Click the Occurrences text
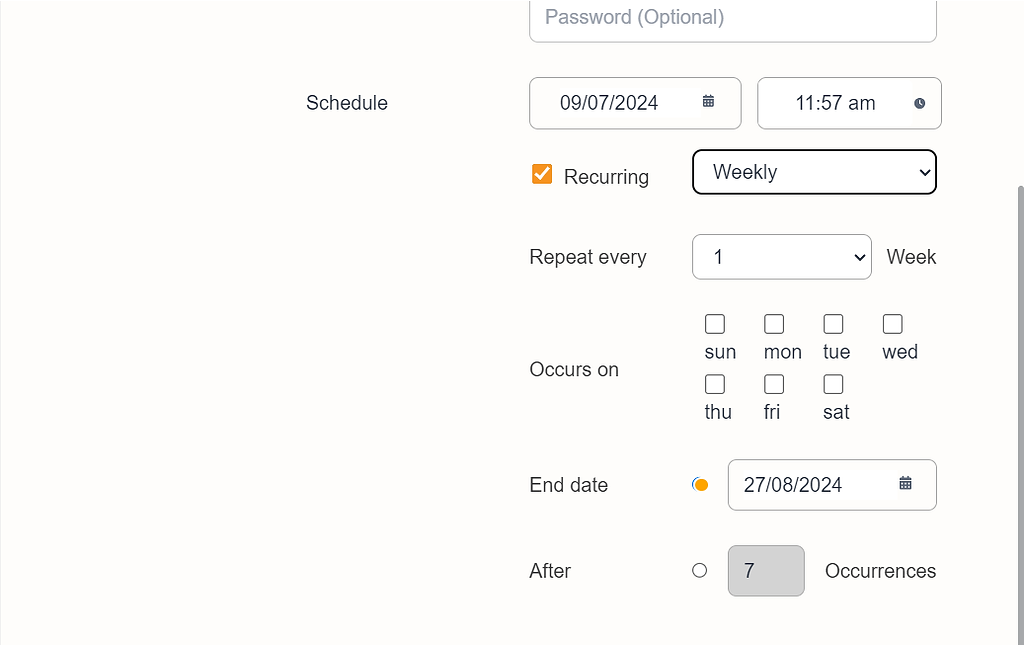Viewport: 1024px width, 645px height. 880,571
